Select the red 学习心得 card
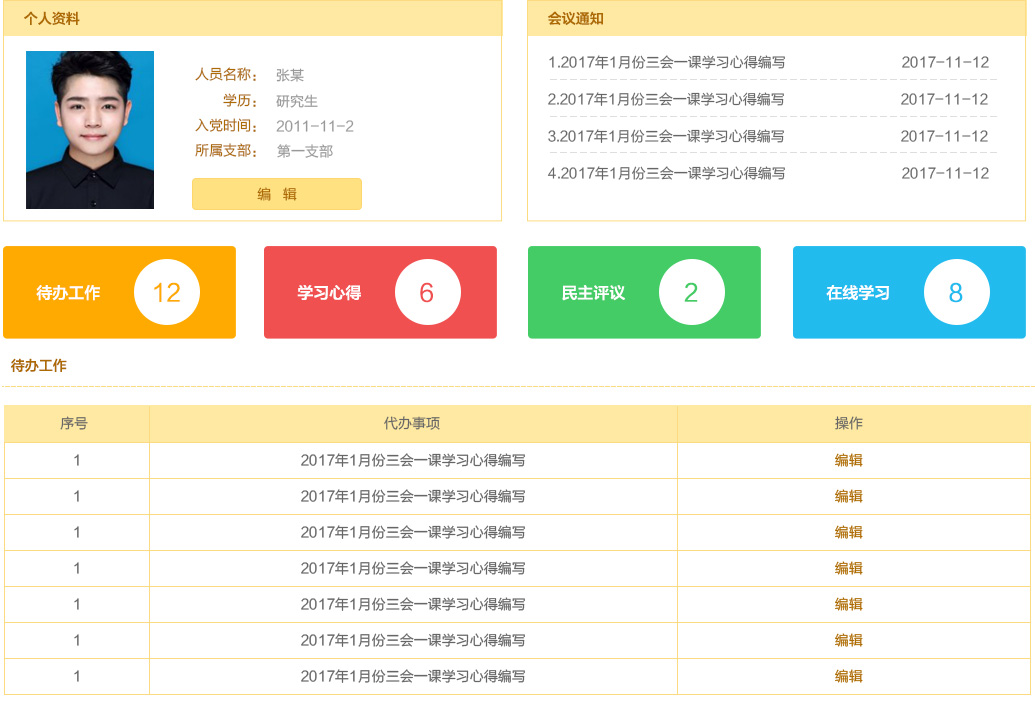Image resolution: width=1035 pixels, height=703 pixels. click(380, 292)
